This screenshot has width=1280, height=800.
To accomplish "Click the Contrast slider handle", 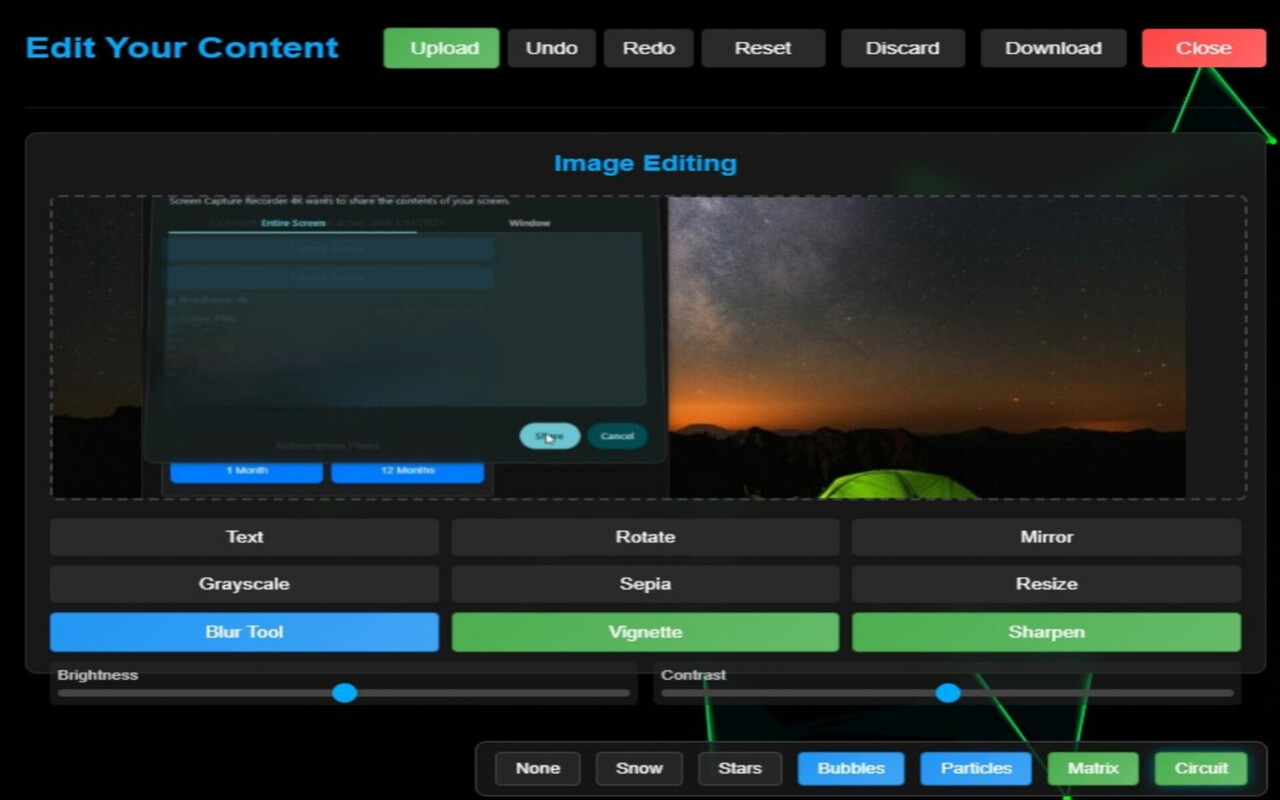I will (x=948, y=693).
